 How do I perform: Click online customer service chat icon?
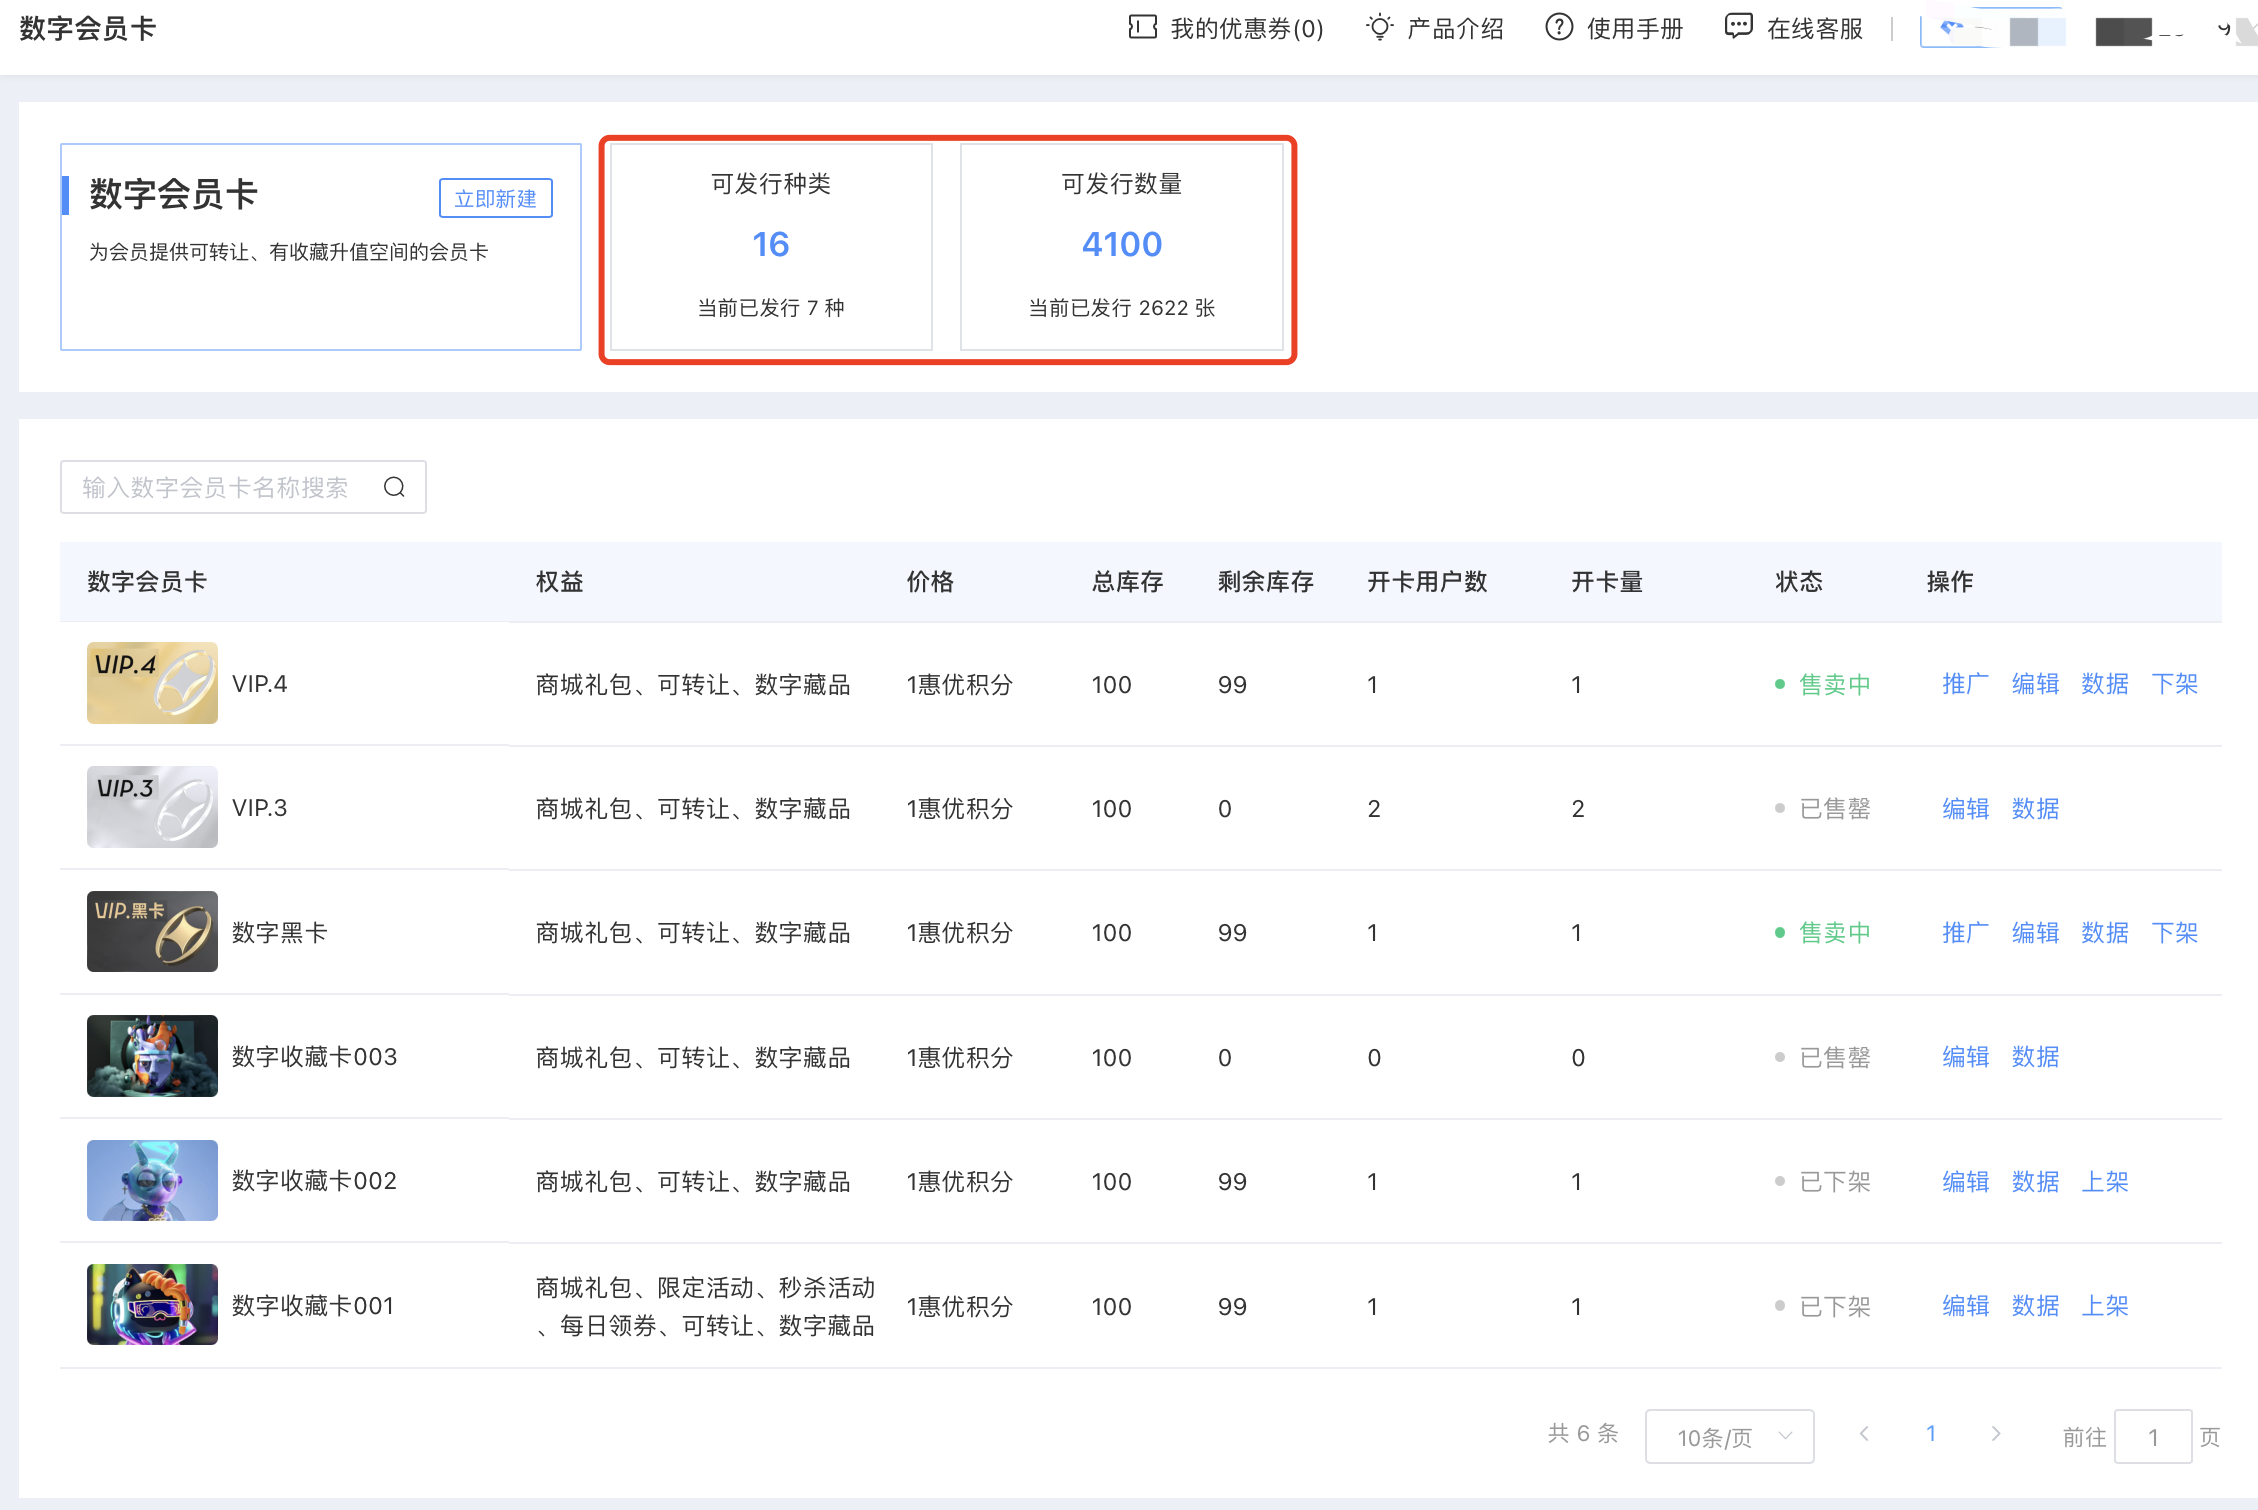1738,27
